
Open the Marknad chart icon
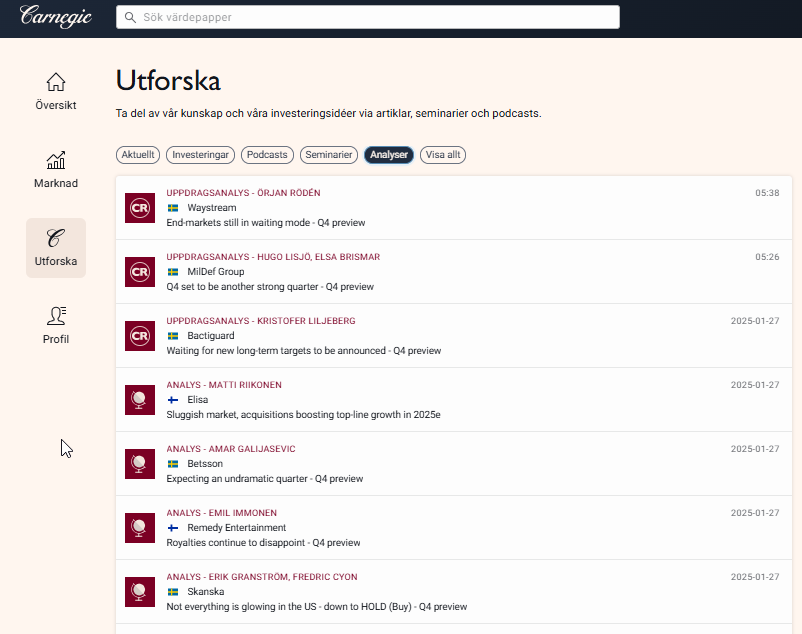[56, 160]
